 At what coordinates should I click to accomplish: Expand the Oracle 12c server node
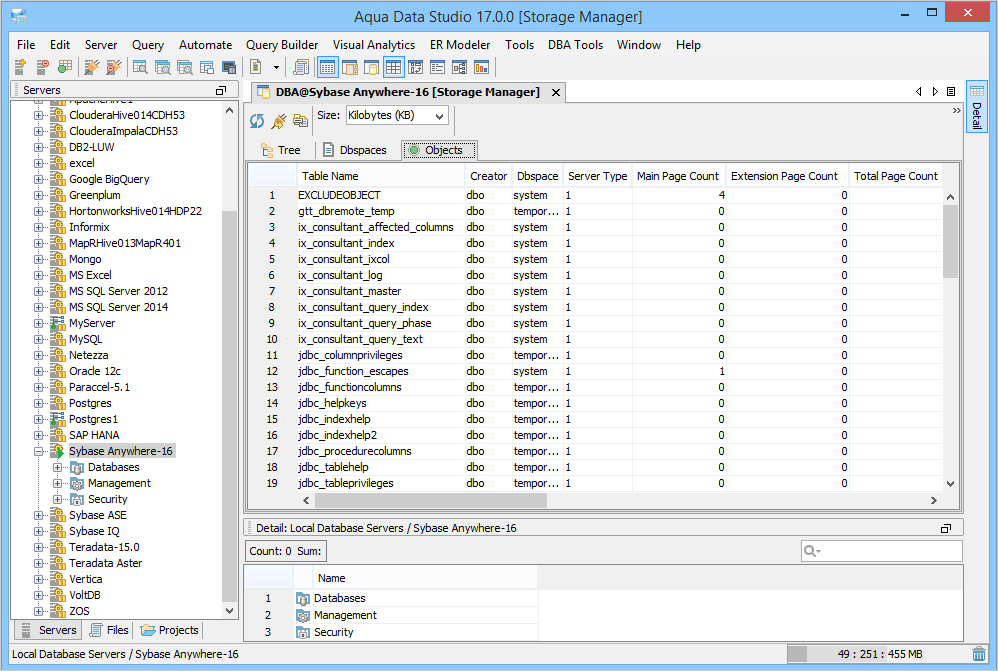point(39,371)
